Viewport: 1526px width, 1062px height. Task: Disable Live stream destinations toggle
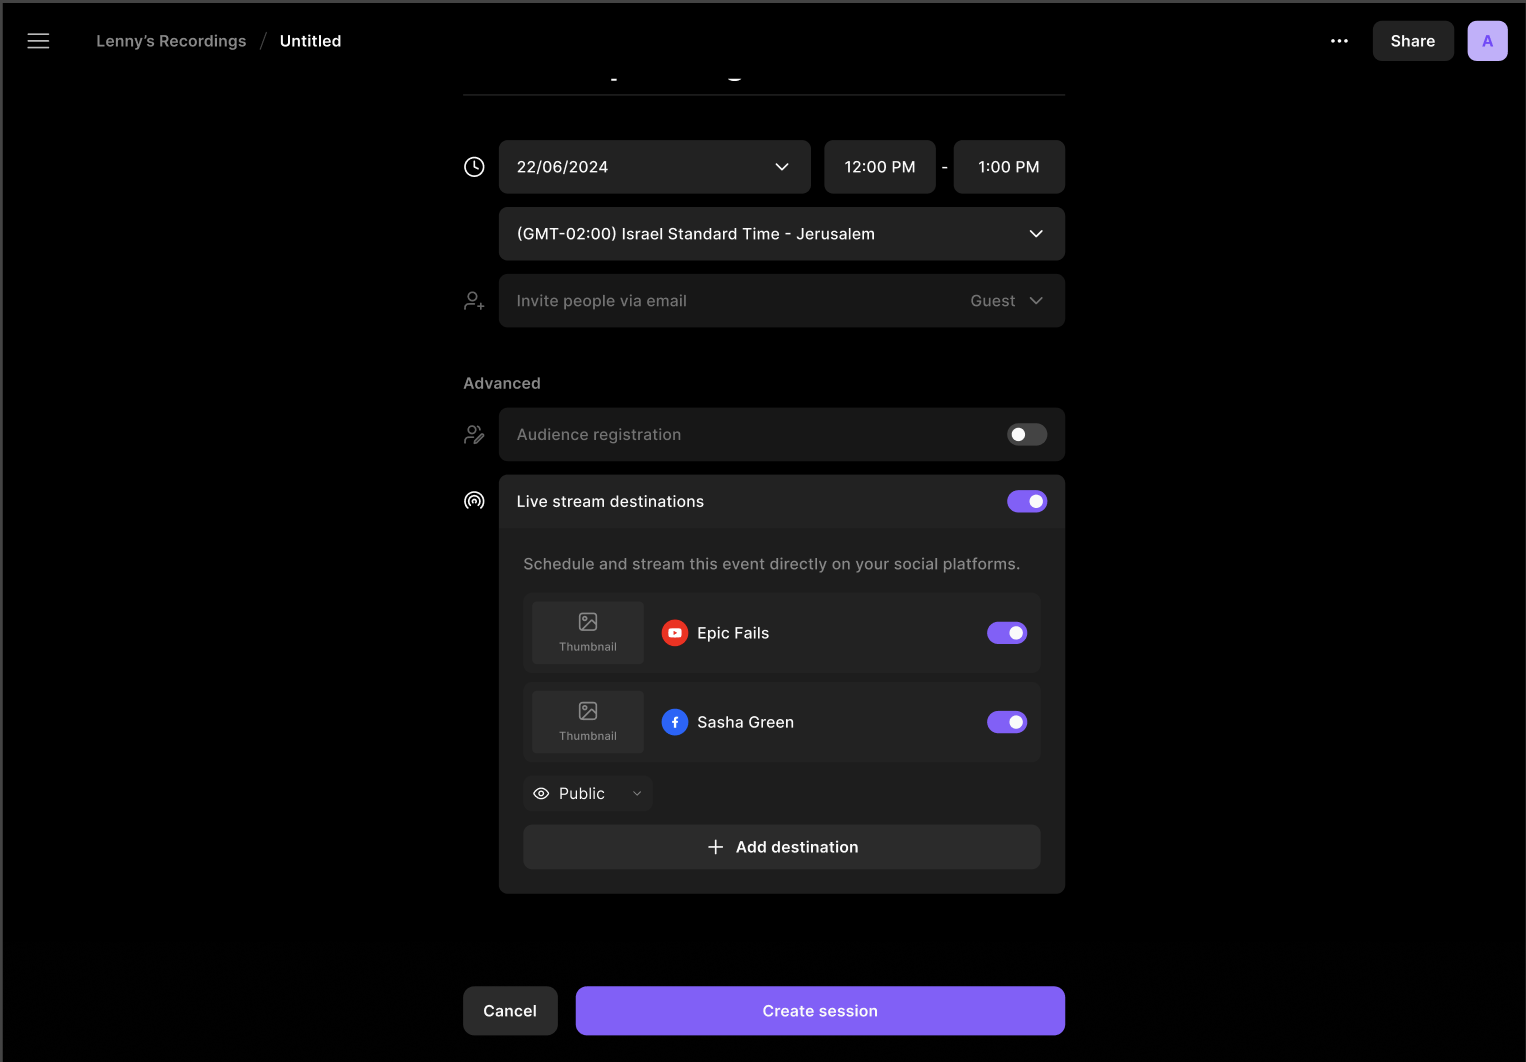[x=1026, y=501]
